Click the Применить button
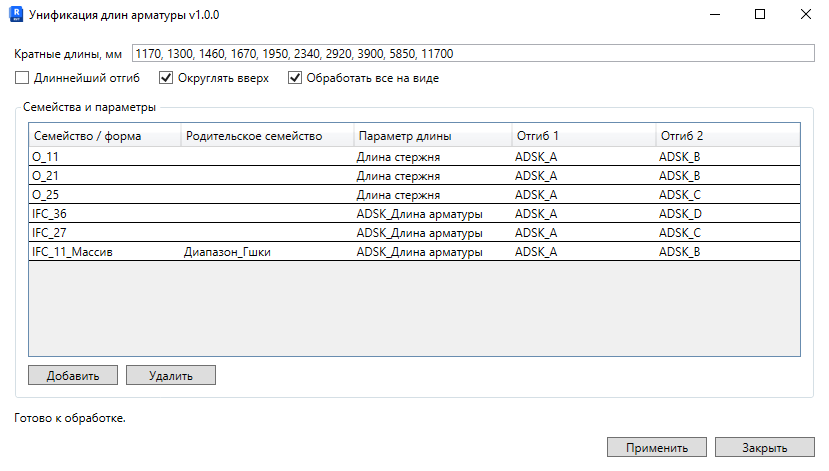Image resolution: width=829 pixels, height=471 pixels. pos(657,447)
